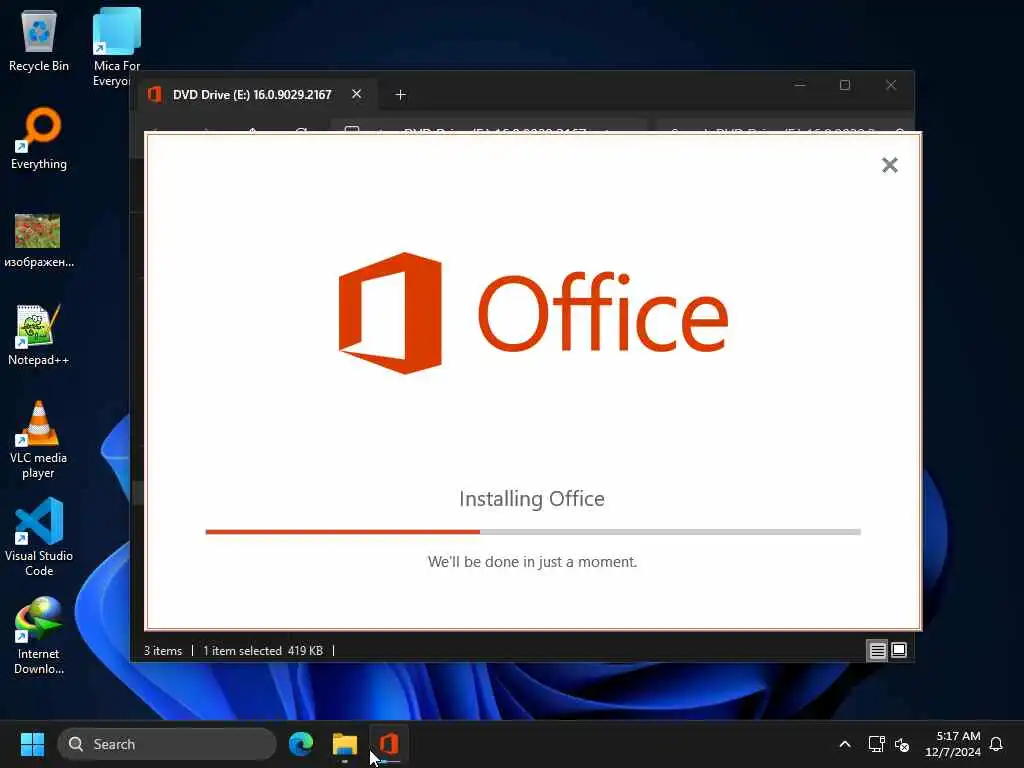The image size is (1024, 768).
Task: Close the File Explorer window
Action: pyautogui.click(x=891, y=85)
